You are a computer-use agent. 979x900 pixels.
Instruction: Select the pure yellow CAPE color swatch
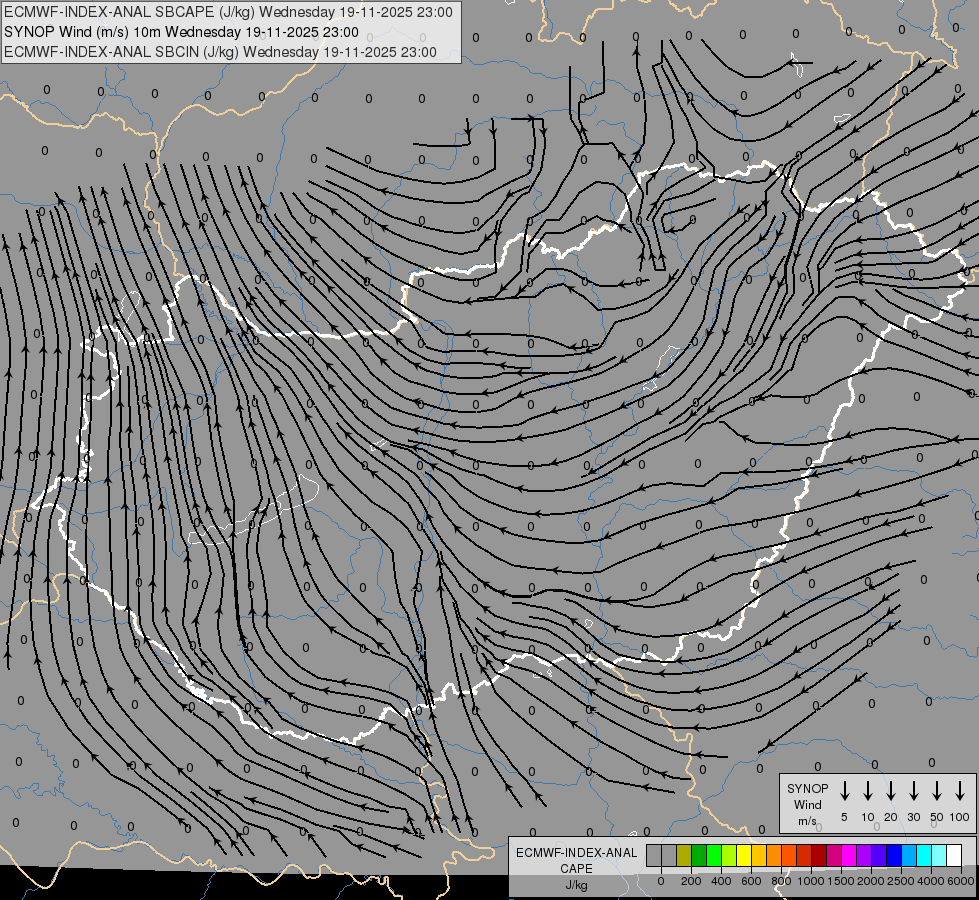[744, 855]
